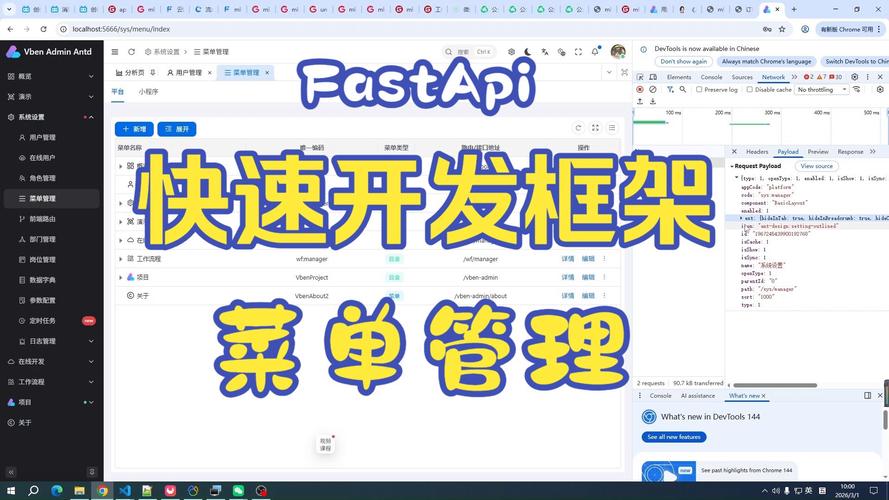
Task: Open the DevTools Elements tab
Action: (679, 77)
